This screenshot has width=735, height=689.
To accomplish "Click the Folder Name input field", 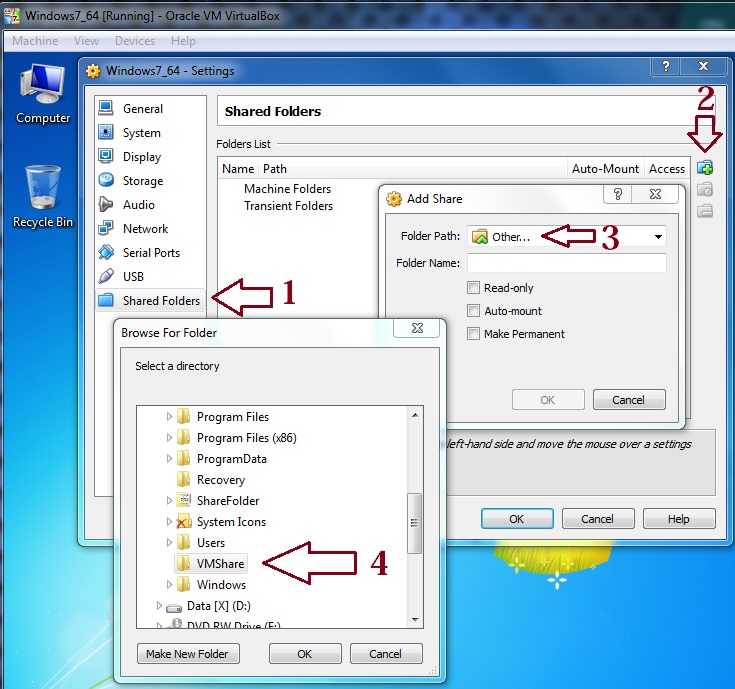I will pos(567,263).
